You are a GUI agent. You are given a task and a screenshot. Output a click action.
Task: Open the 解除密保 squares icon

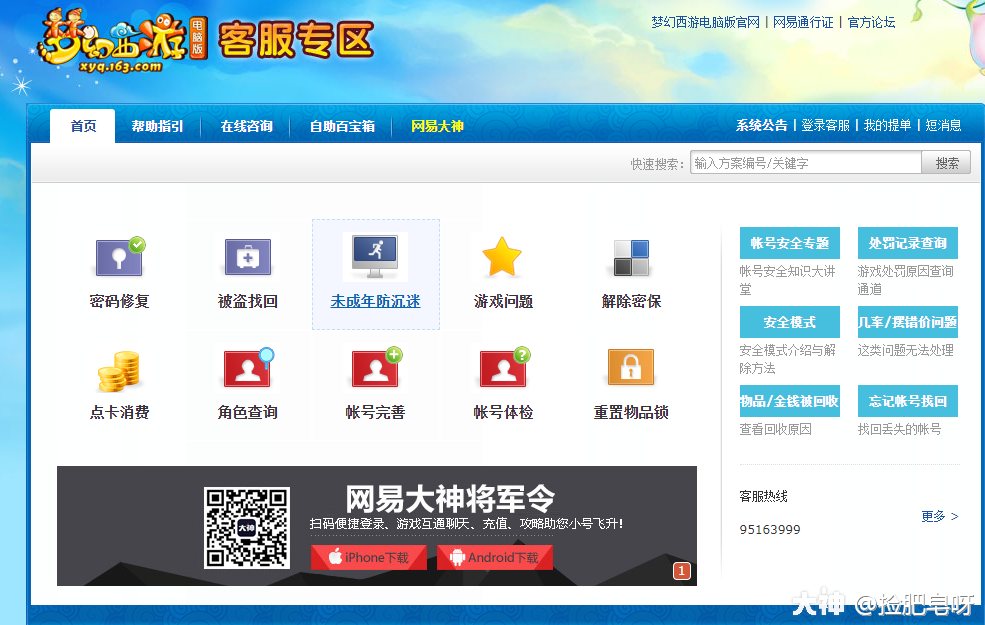(x=631, y=258)
